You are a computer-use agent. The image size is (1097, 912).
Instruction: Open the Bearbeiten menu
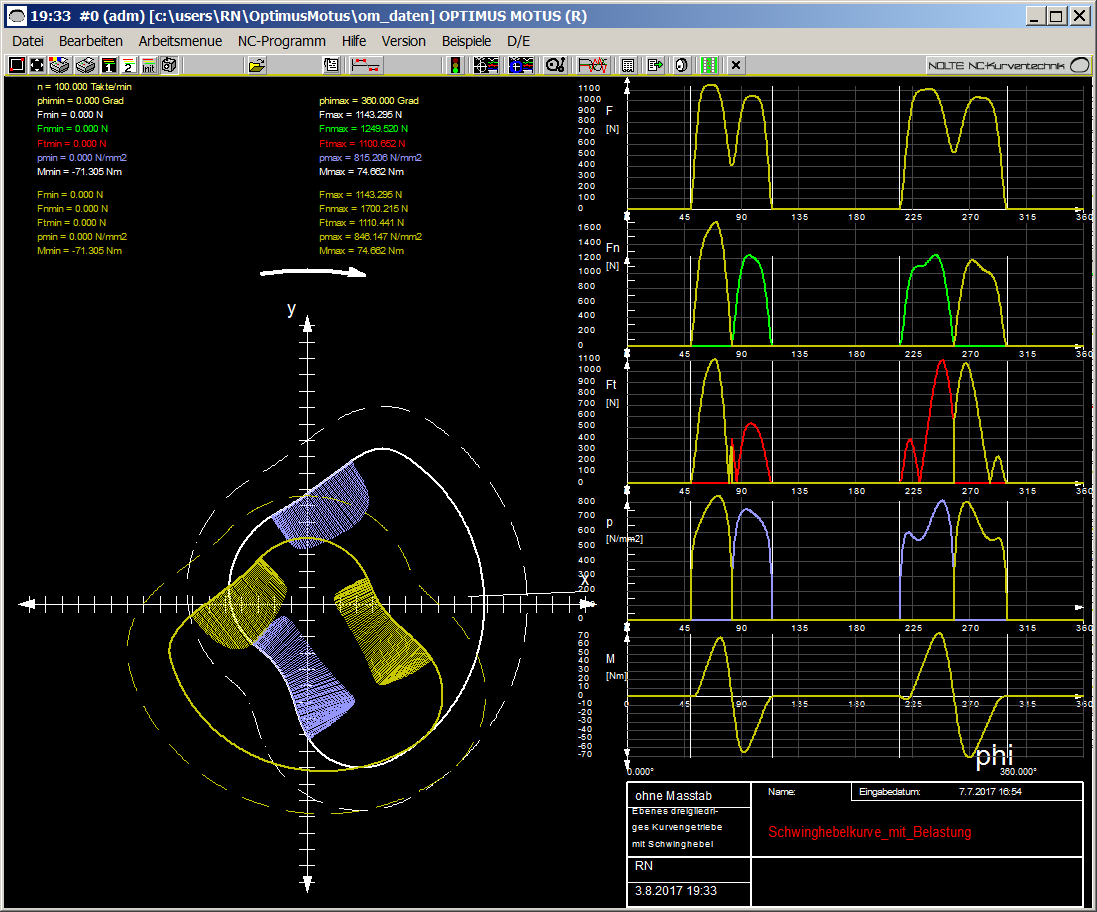pyautogui.click(x=91, y=41)
